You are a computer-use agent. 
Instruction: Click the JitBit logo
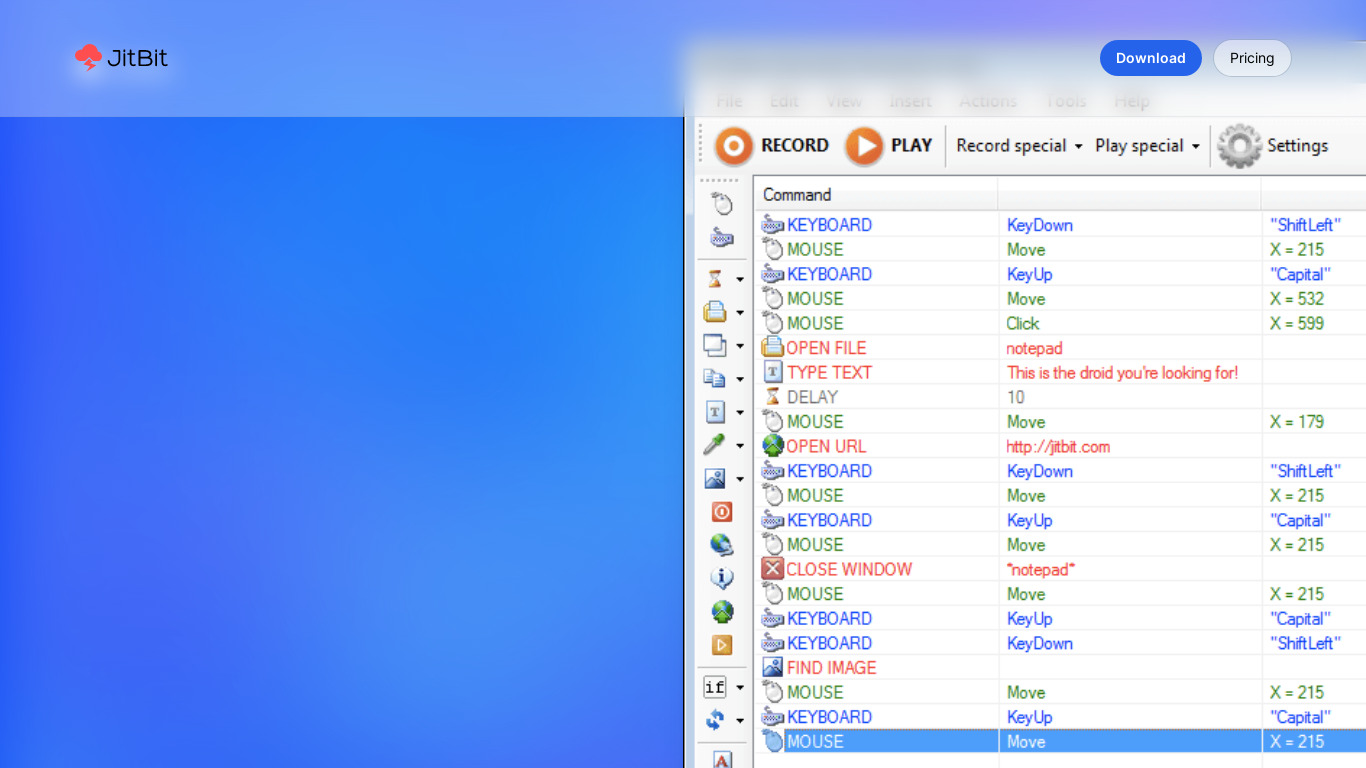121,58
